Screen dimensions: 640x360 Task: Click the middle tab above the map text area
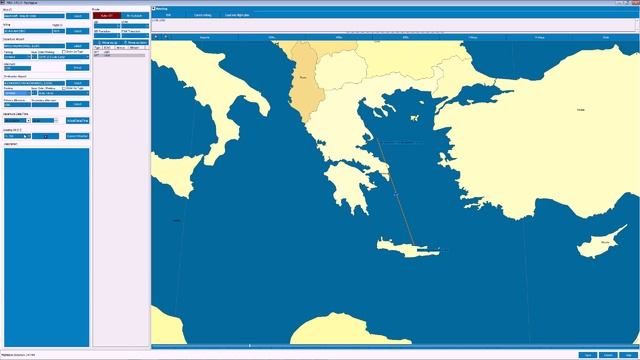(202, 15)
